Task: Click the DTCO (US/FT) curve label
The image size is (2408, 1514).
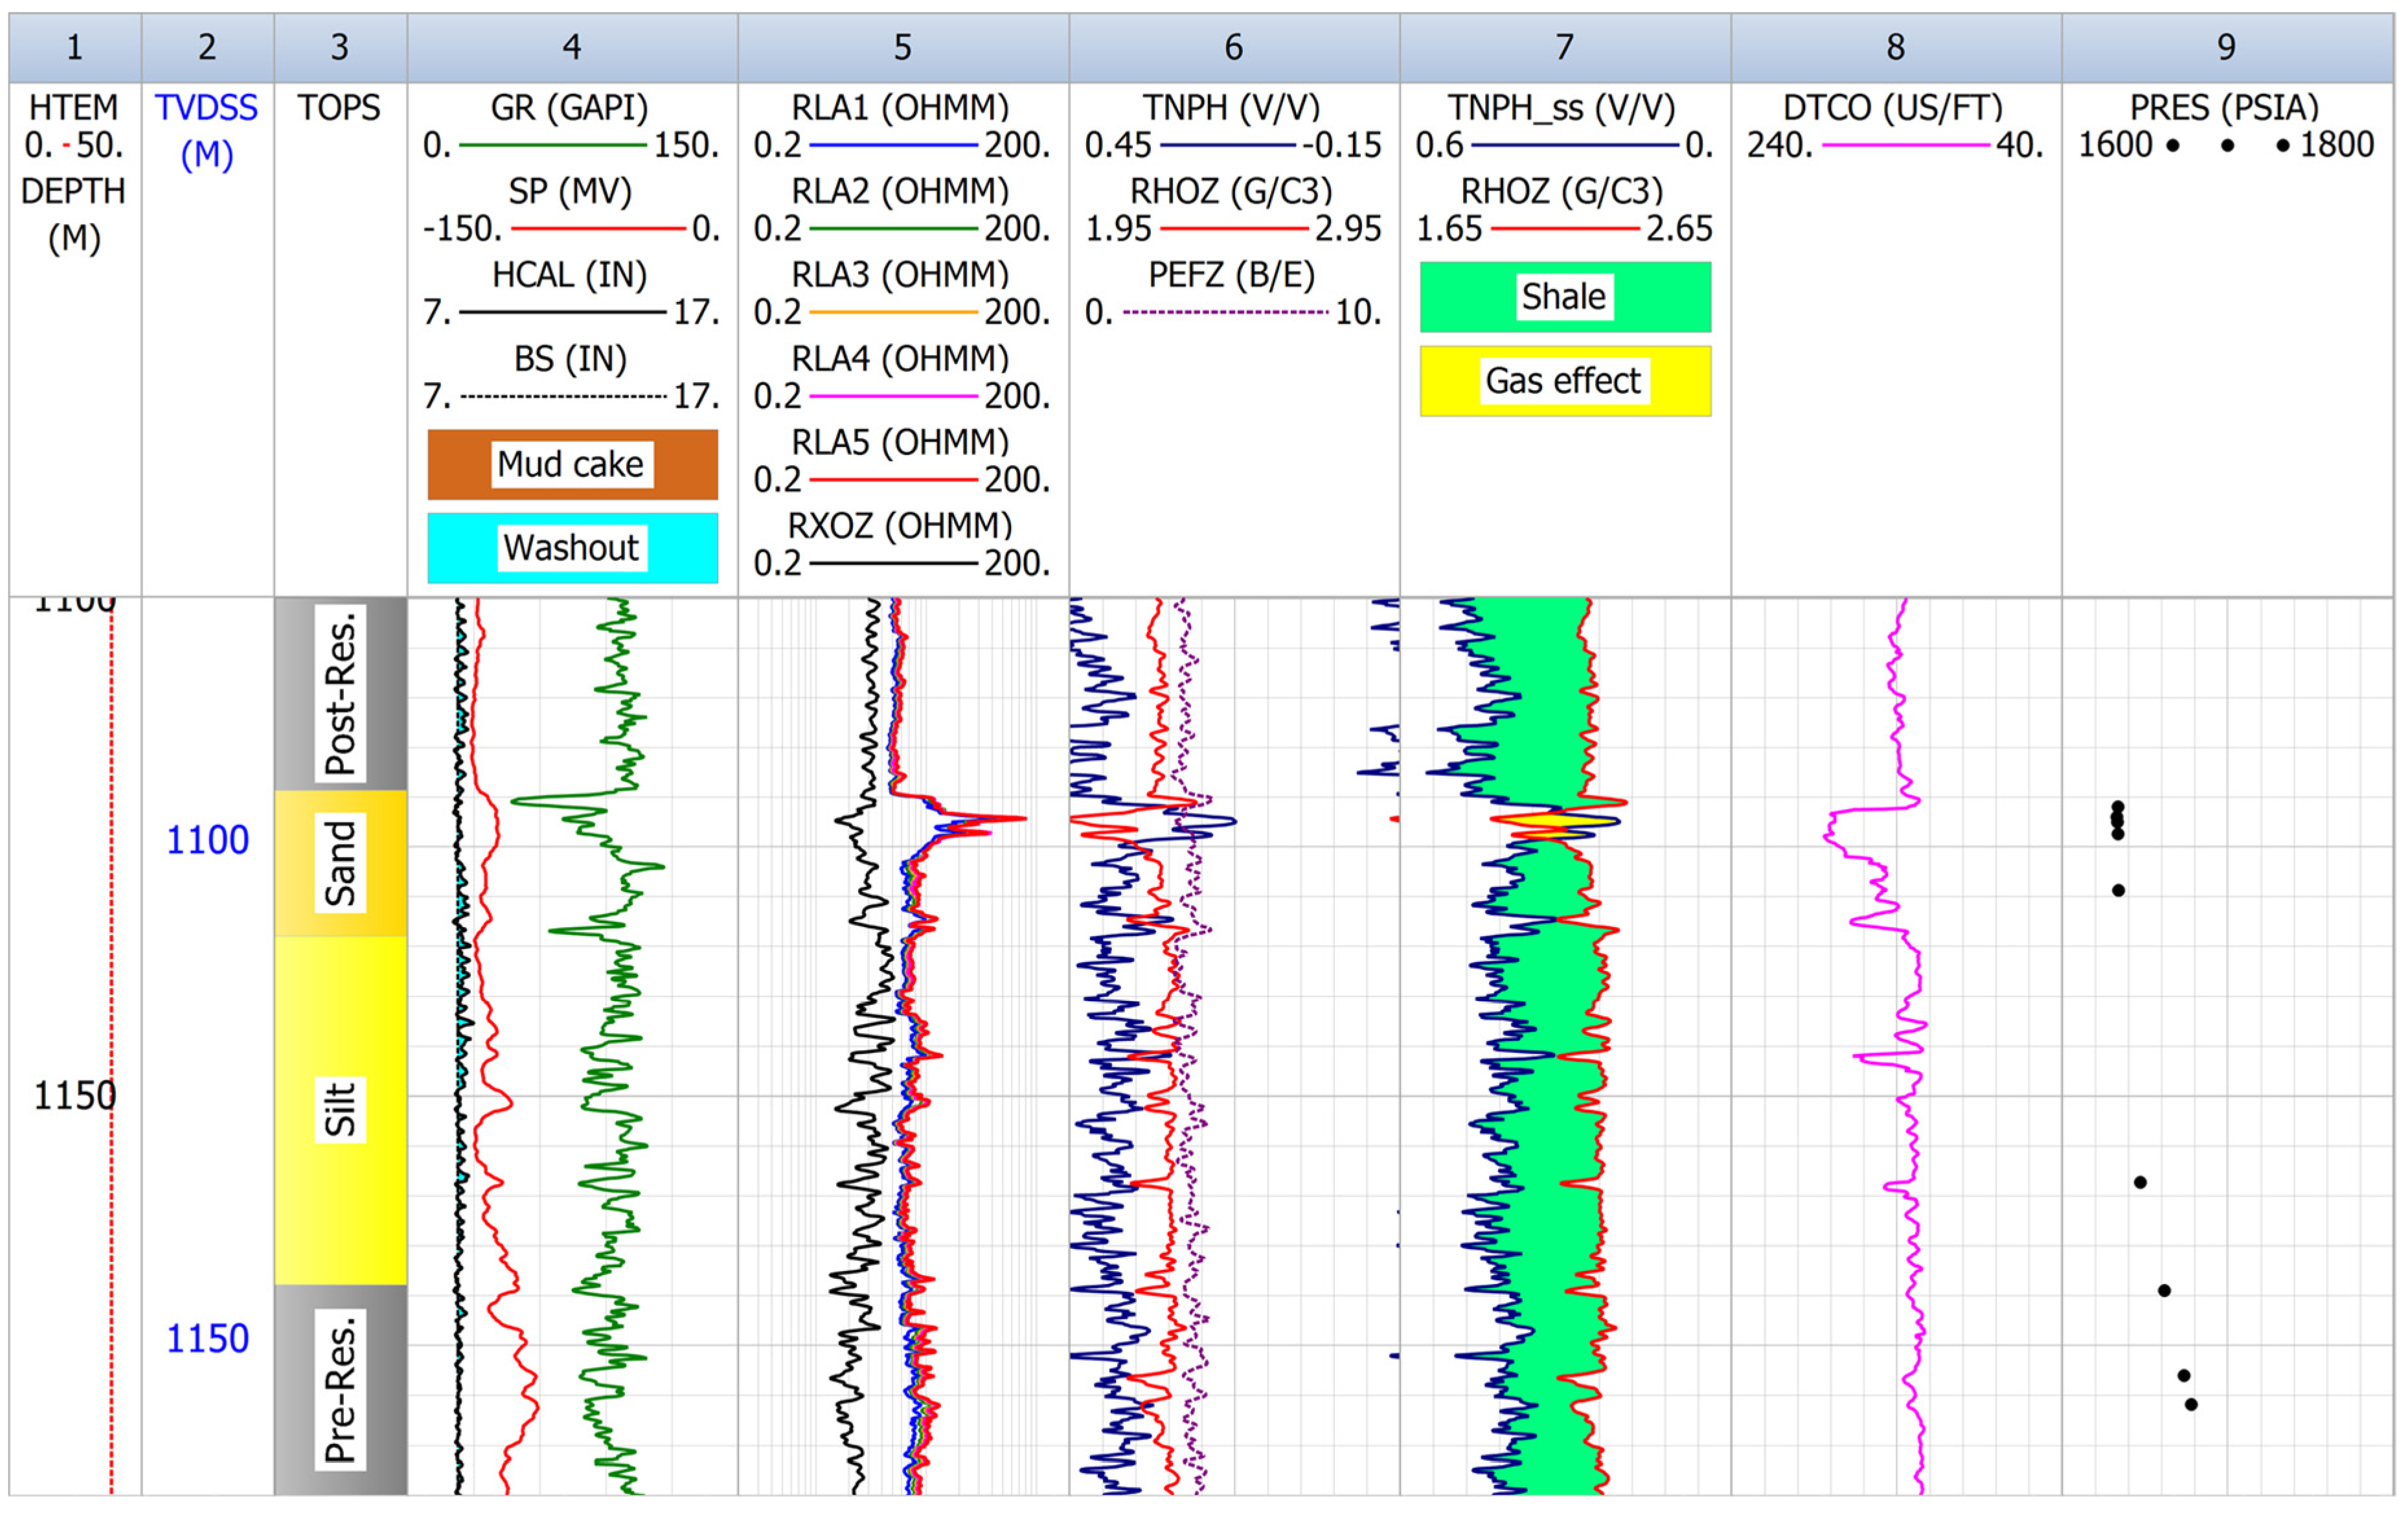Action: pyautogui.click(x=1893, y=107)
